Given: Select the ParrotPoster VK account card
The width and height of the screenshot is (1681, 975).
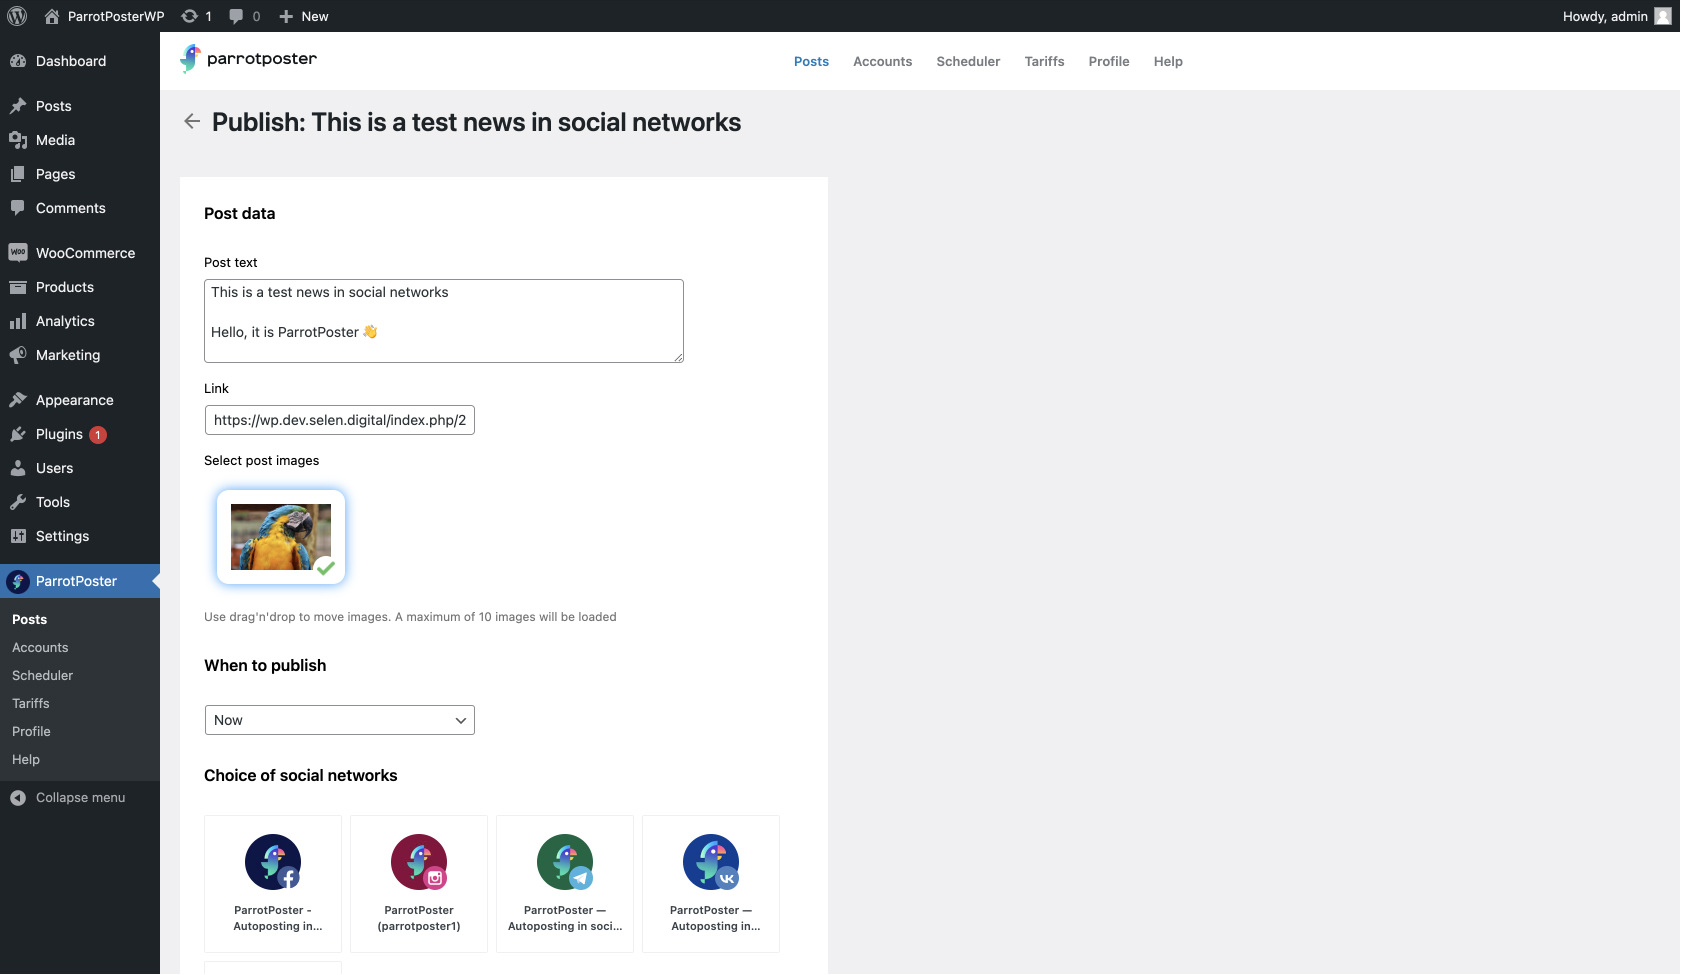Looking at the screenshot, I should click(x=711, y=884).
